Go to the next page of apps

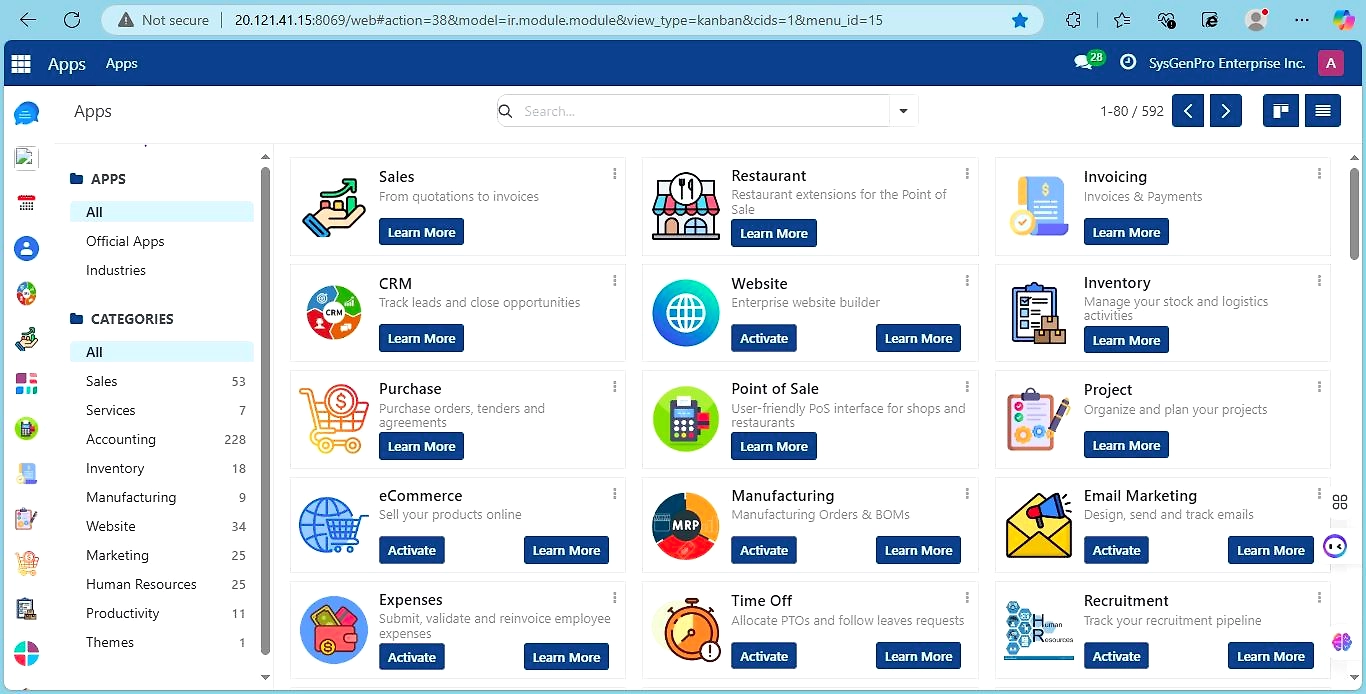(1226, 111)
